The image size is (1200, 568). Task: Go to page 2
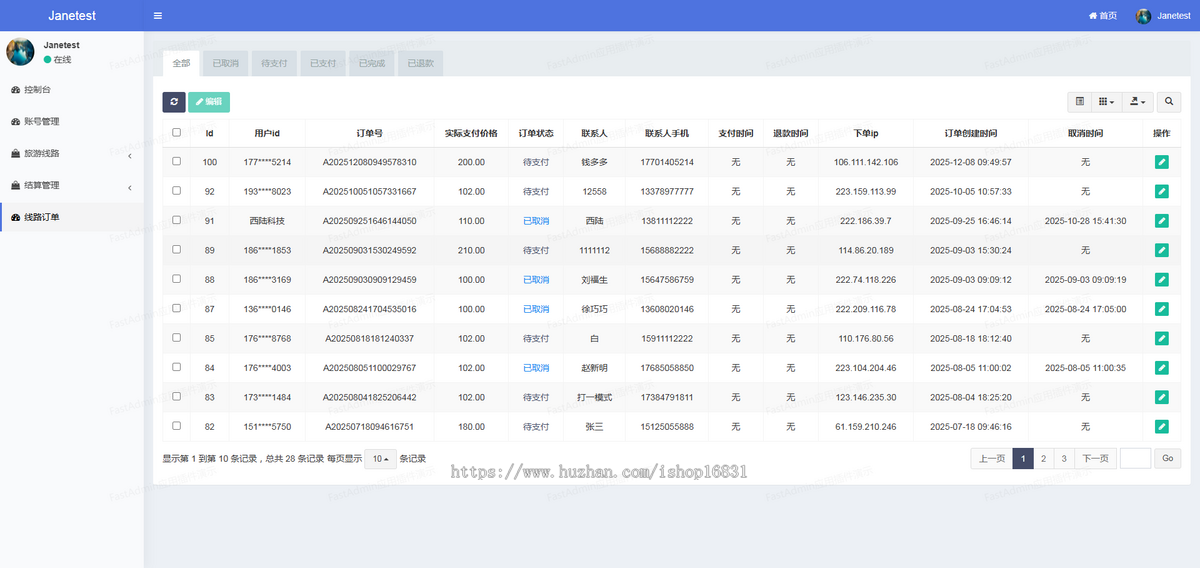pos(1044,459)
